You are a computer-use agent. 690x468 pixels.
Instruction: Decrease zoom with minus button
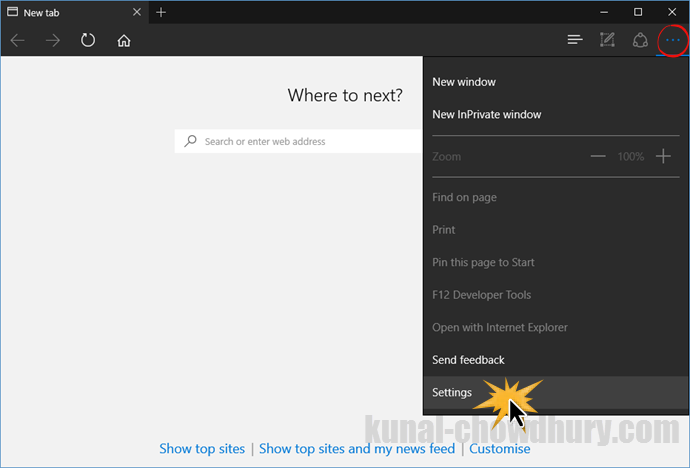[598, 156]
